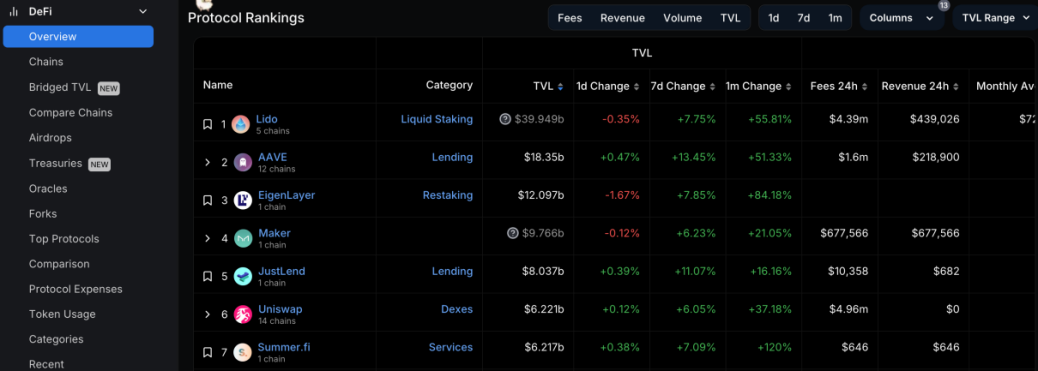Open the Maker protocol link
The image size is (1038, 371).
[274, 233]
